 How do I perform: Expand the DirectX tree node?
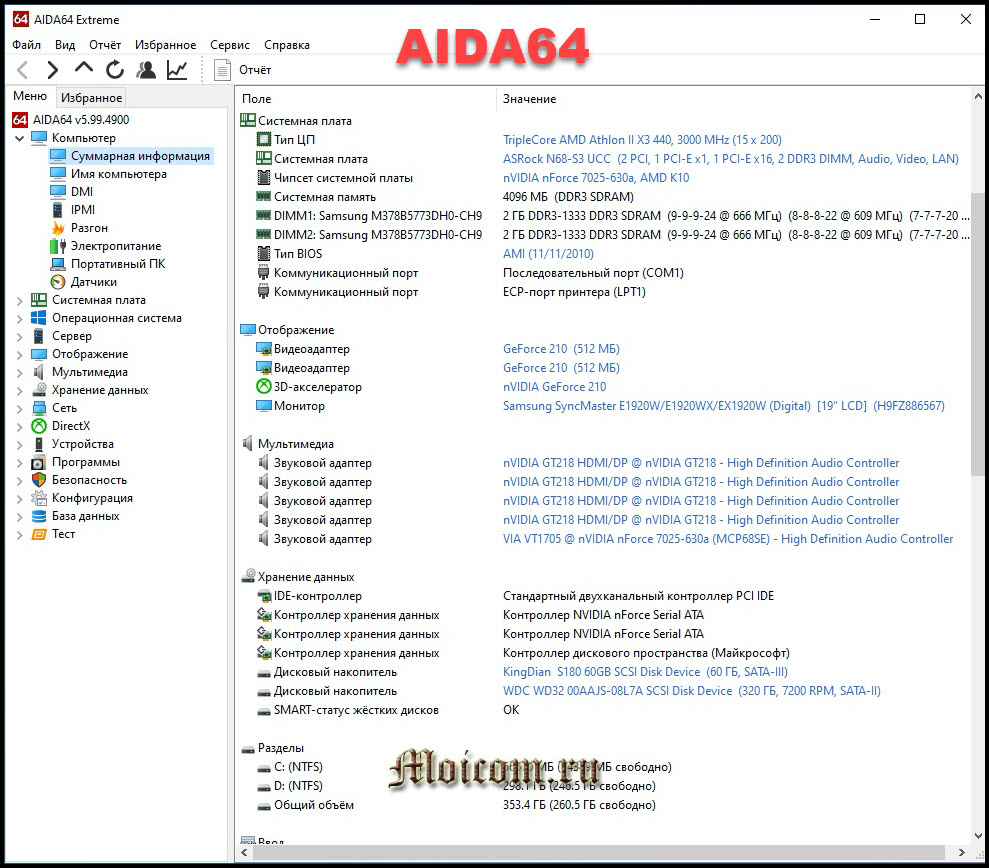21,426
